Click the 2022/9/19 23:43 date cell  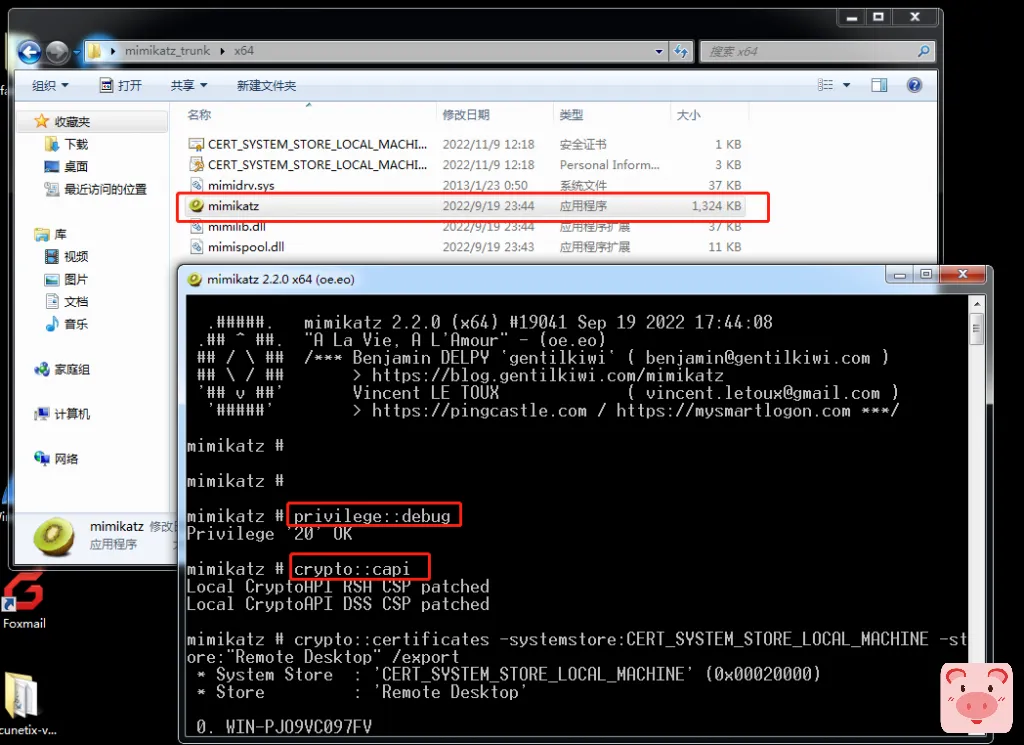(488, 247)
